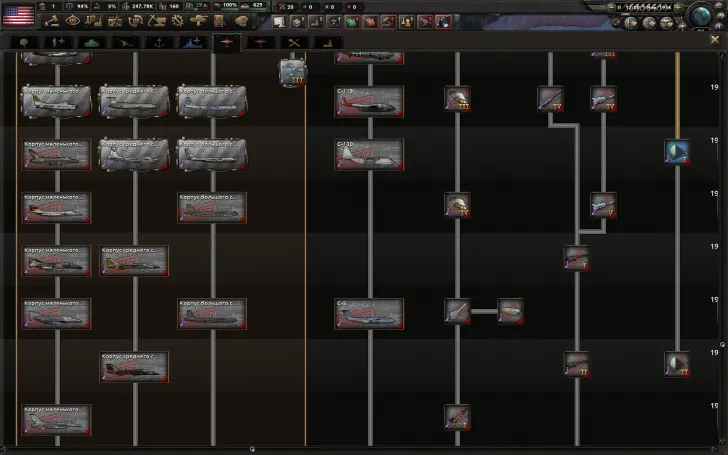
Task: Click the globe icon
Action: click(700, 15)
